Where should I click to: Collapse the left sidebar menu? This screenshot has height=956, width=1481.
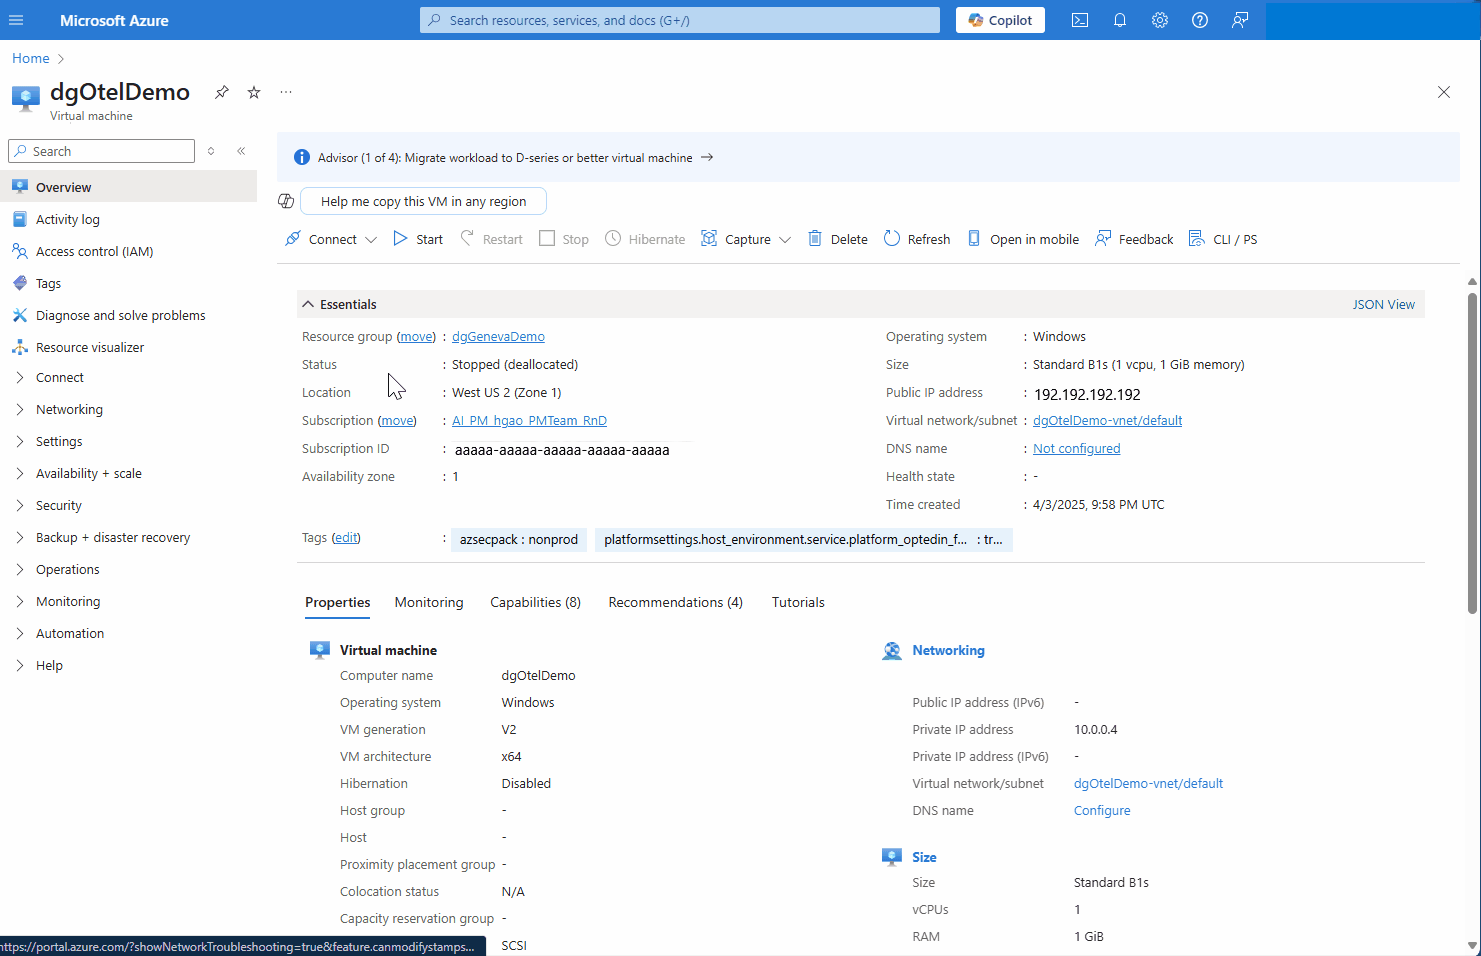(241, 151)
